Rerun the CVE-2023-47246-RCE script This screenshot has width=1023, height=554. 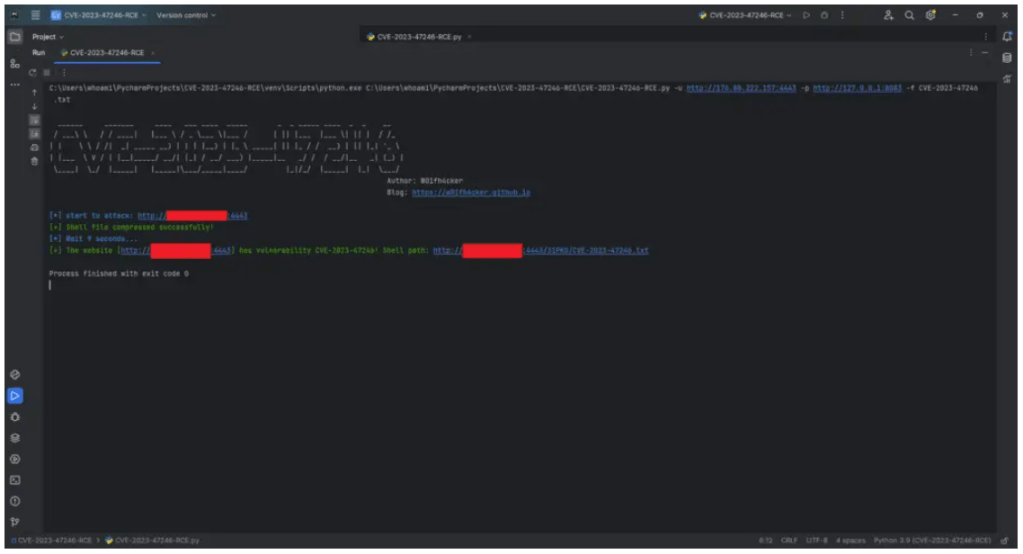pos(32,72)
